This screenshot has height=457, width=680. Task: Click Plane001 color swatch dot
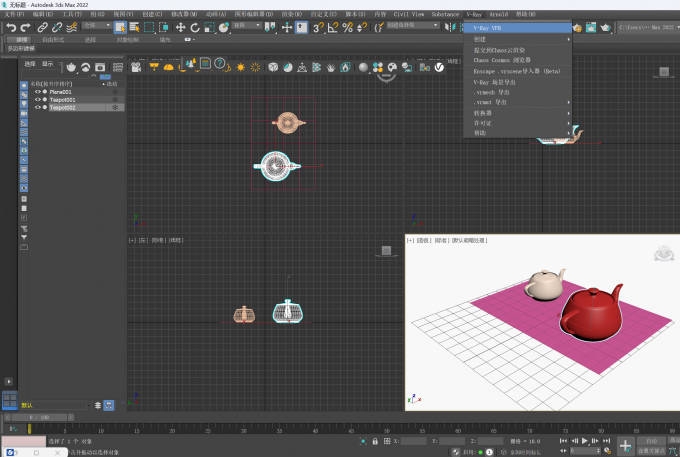[45, 92]
